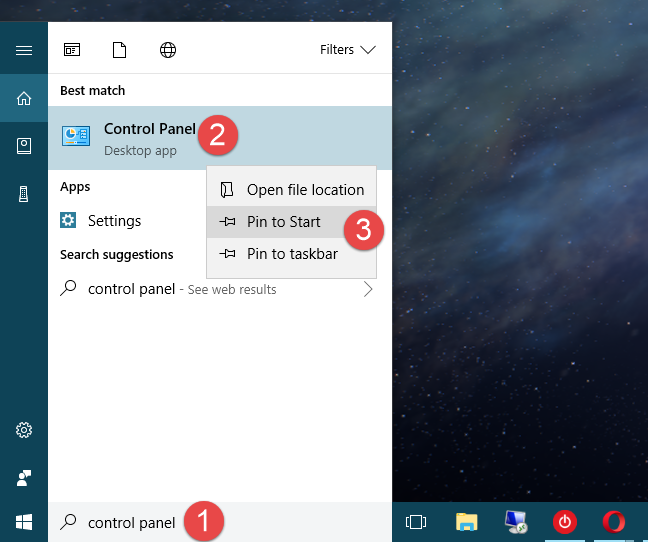Viewport: 648px width, 543px height.
Task: Click the search magnifier icon in the search box
Action: (68, 522)
